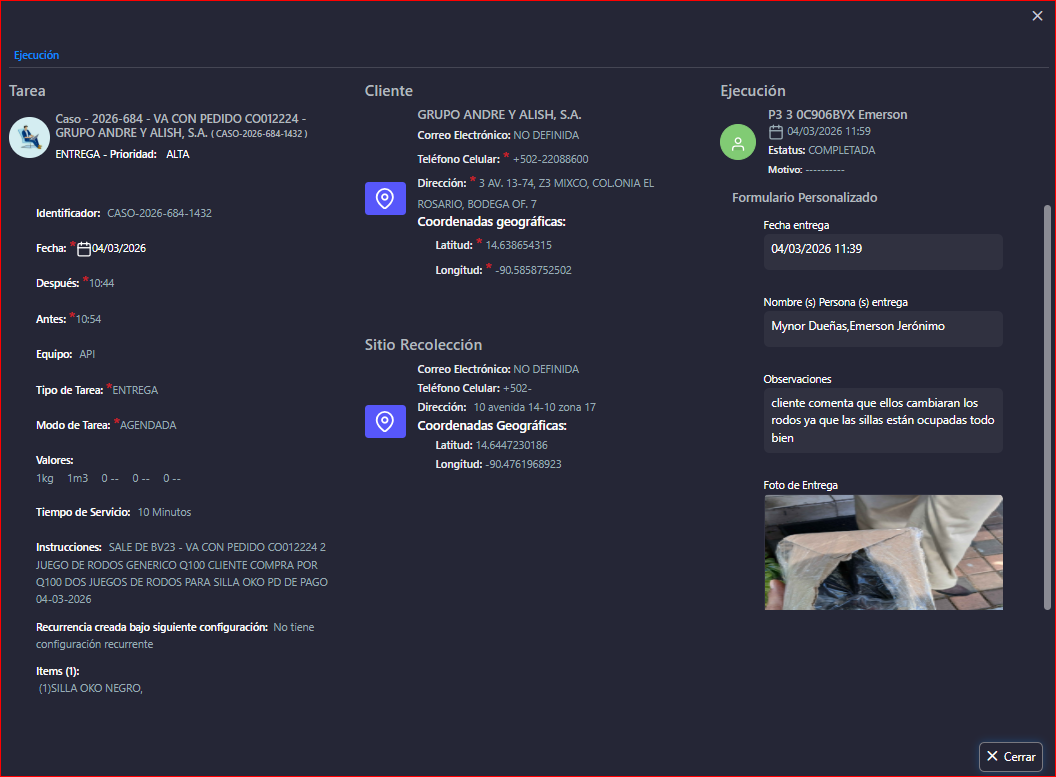Open the calendar icon beside Fecha
The image size is (1056, 777).
(x=84, y=249)
